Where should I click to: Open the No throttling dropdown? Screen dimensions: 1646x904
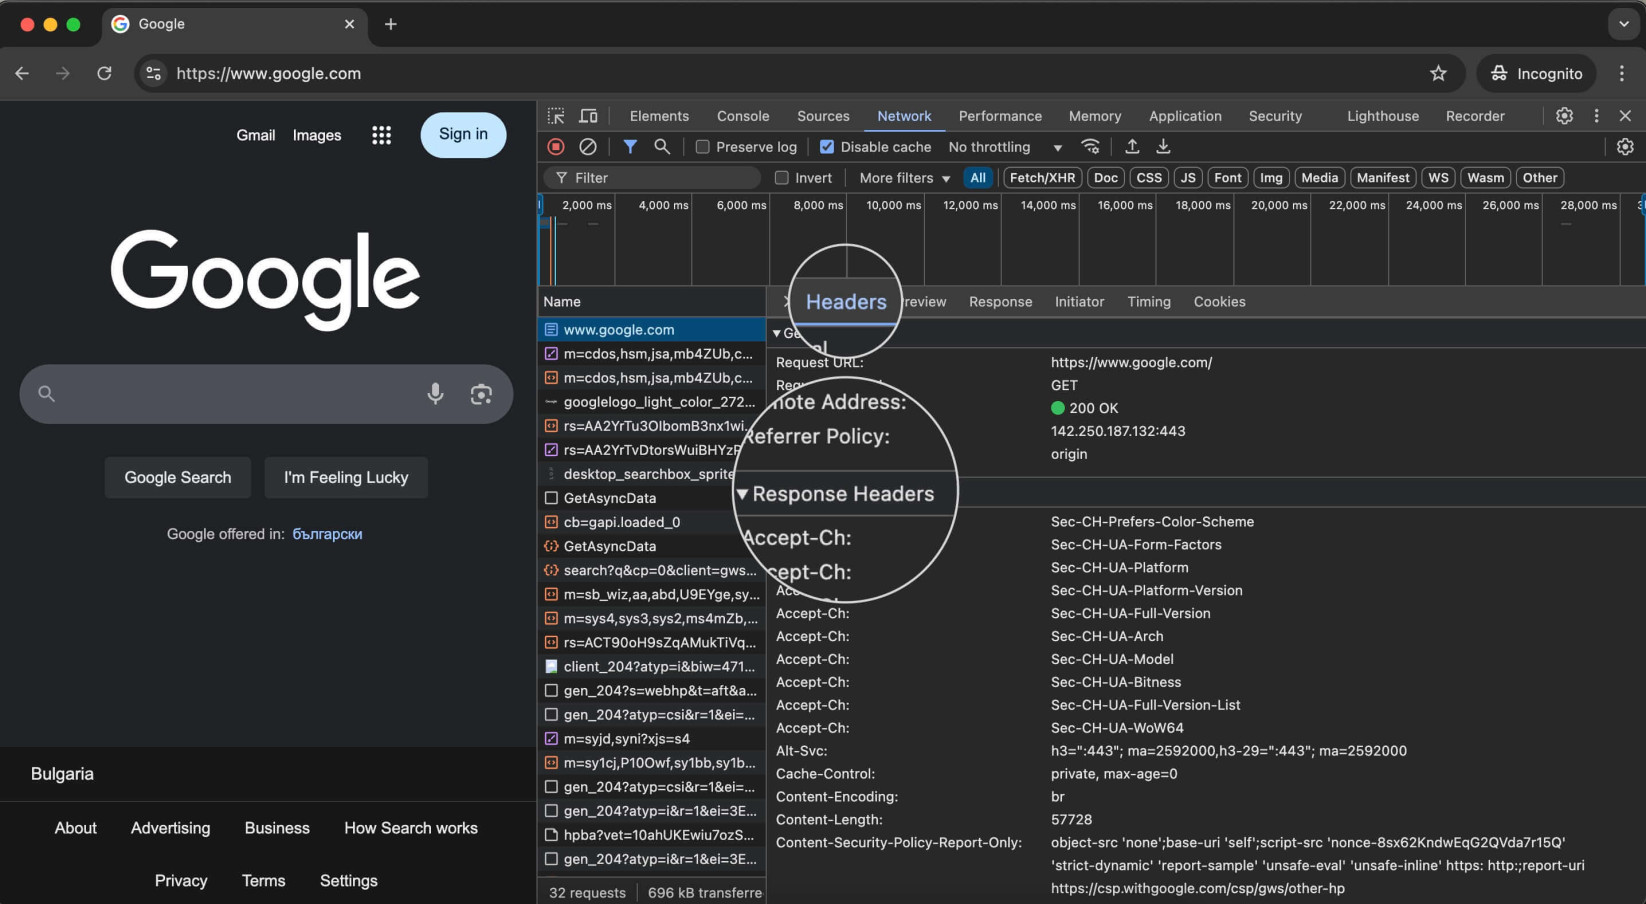point(1005,147)
